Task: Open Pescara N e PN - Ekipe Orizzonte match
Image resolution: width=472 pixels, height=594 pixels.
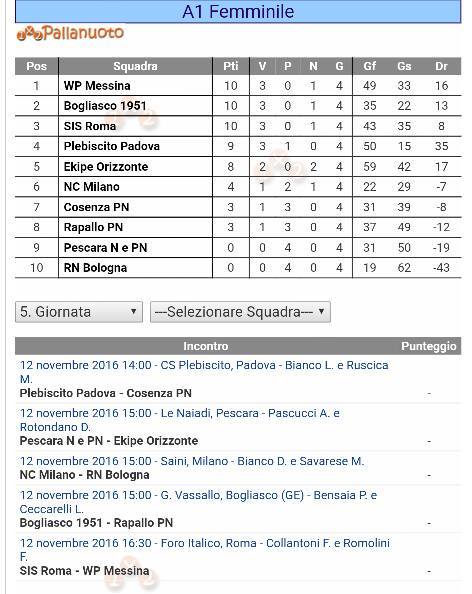Action: pos(109,441)
